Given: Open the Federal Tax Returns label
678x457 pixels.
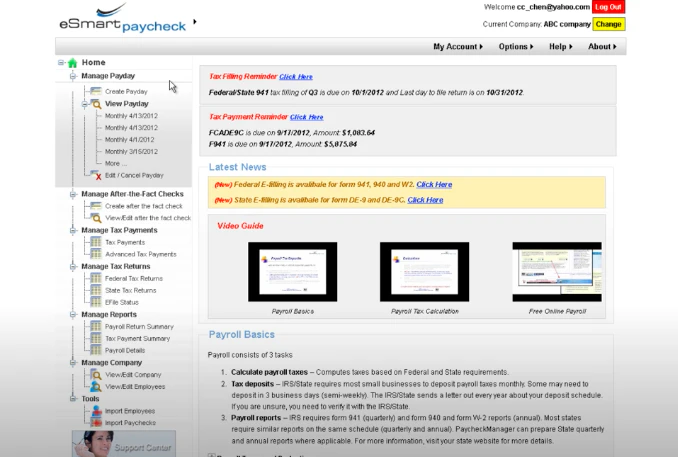Looking at the screenshot, I should pyautogui.click(x=134, y=278).
